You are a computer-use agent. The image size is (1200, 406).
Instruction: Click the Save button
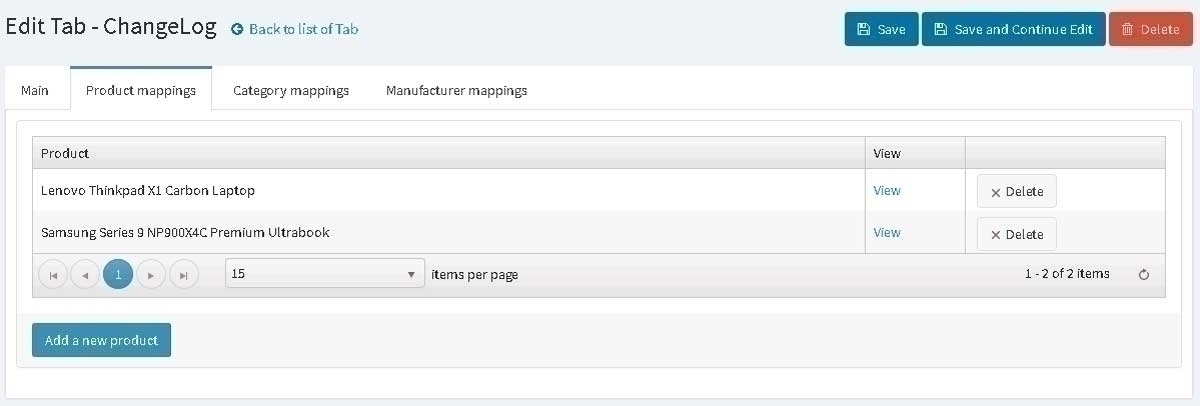(x=881, y=29)
